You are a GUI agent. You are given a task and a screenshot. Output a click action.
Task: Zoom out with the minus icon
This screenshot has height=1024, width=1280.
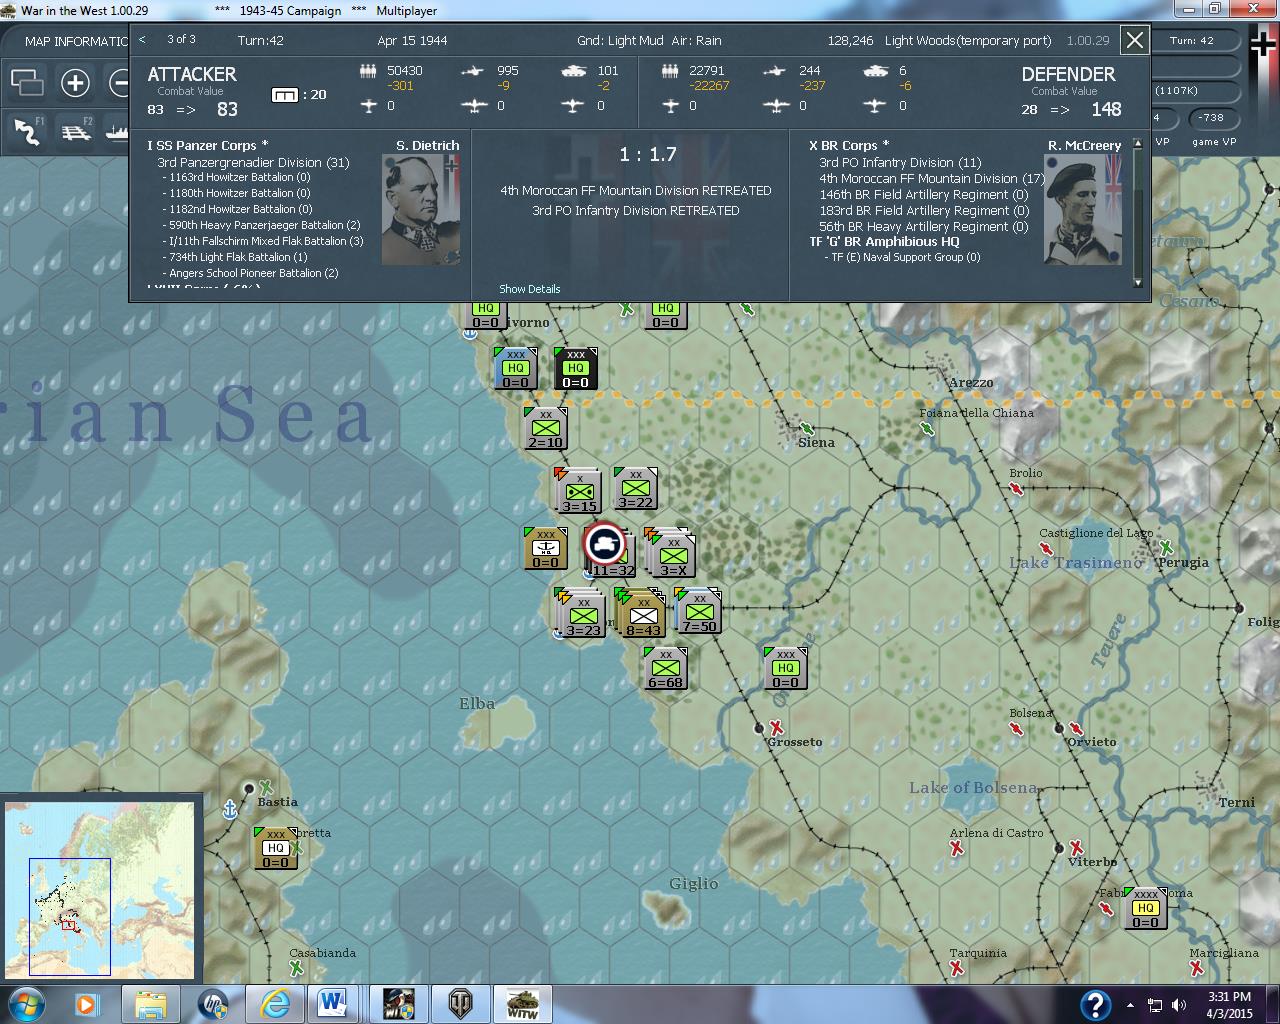[120, 82]
